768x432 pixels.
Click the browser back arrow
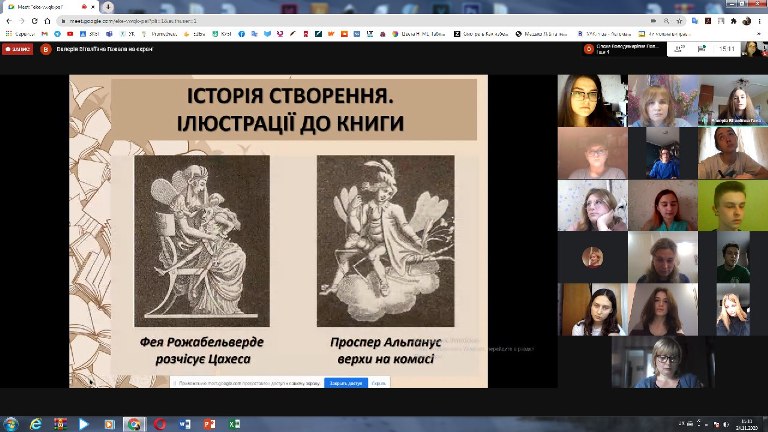coord(10,20)
